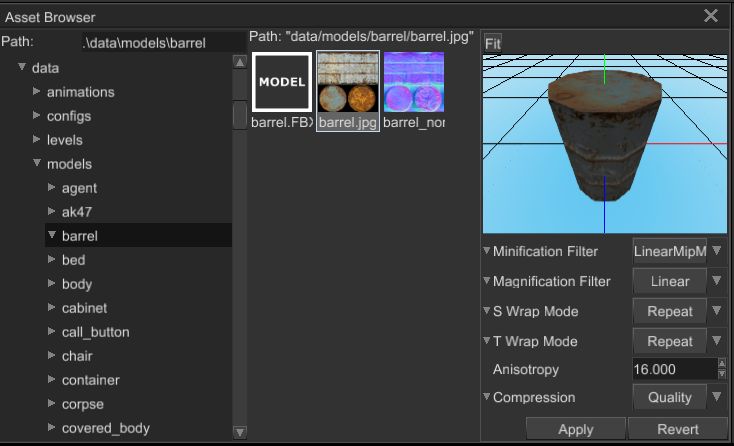
Task: Expand the corpse folder arrow
Action: pos(51,403)
